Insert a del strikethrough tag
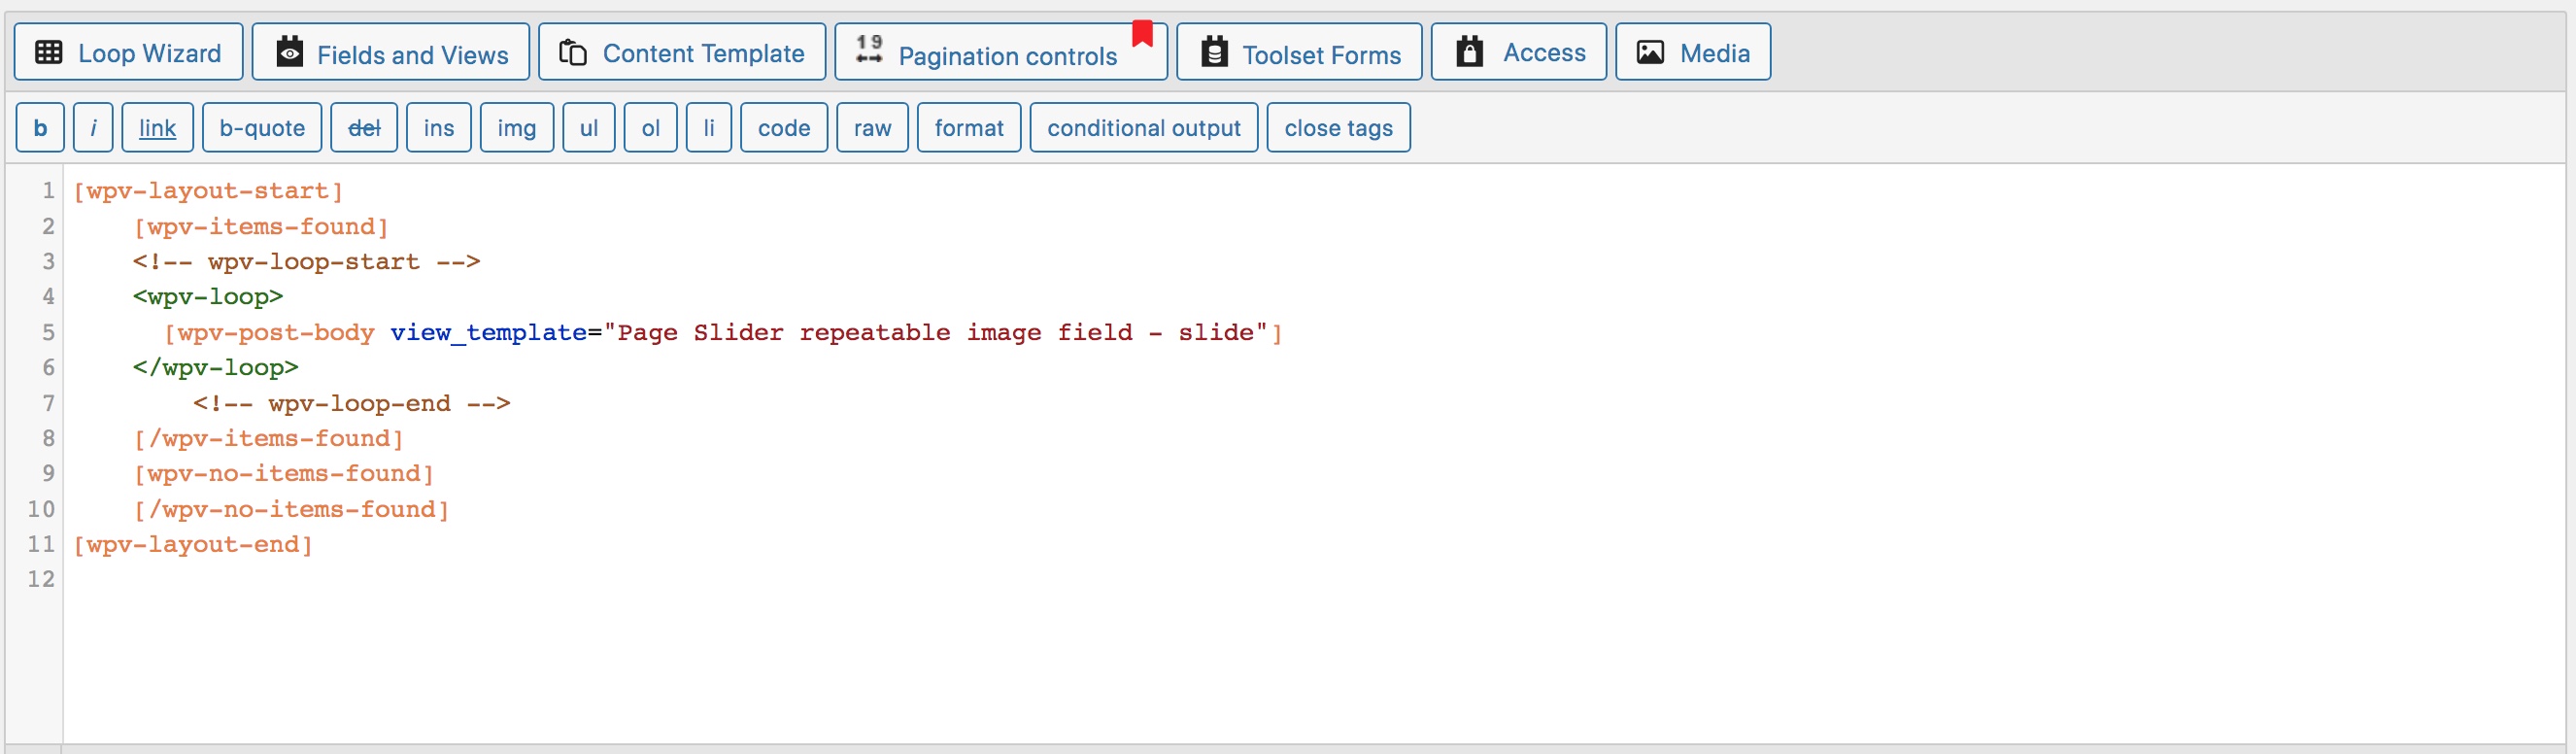 [364, 128]
